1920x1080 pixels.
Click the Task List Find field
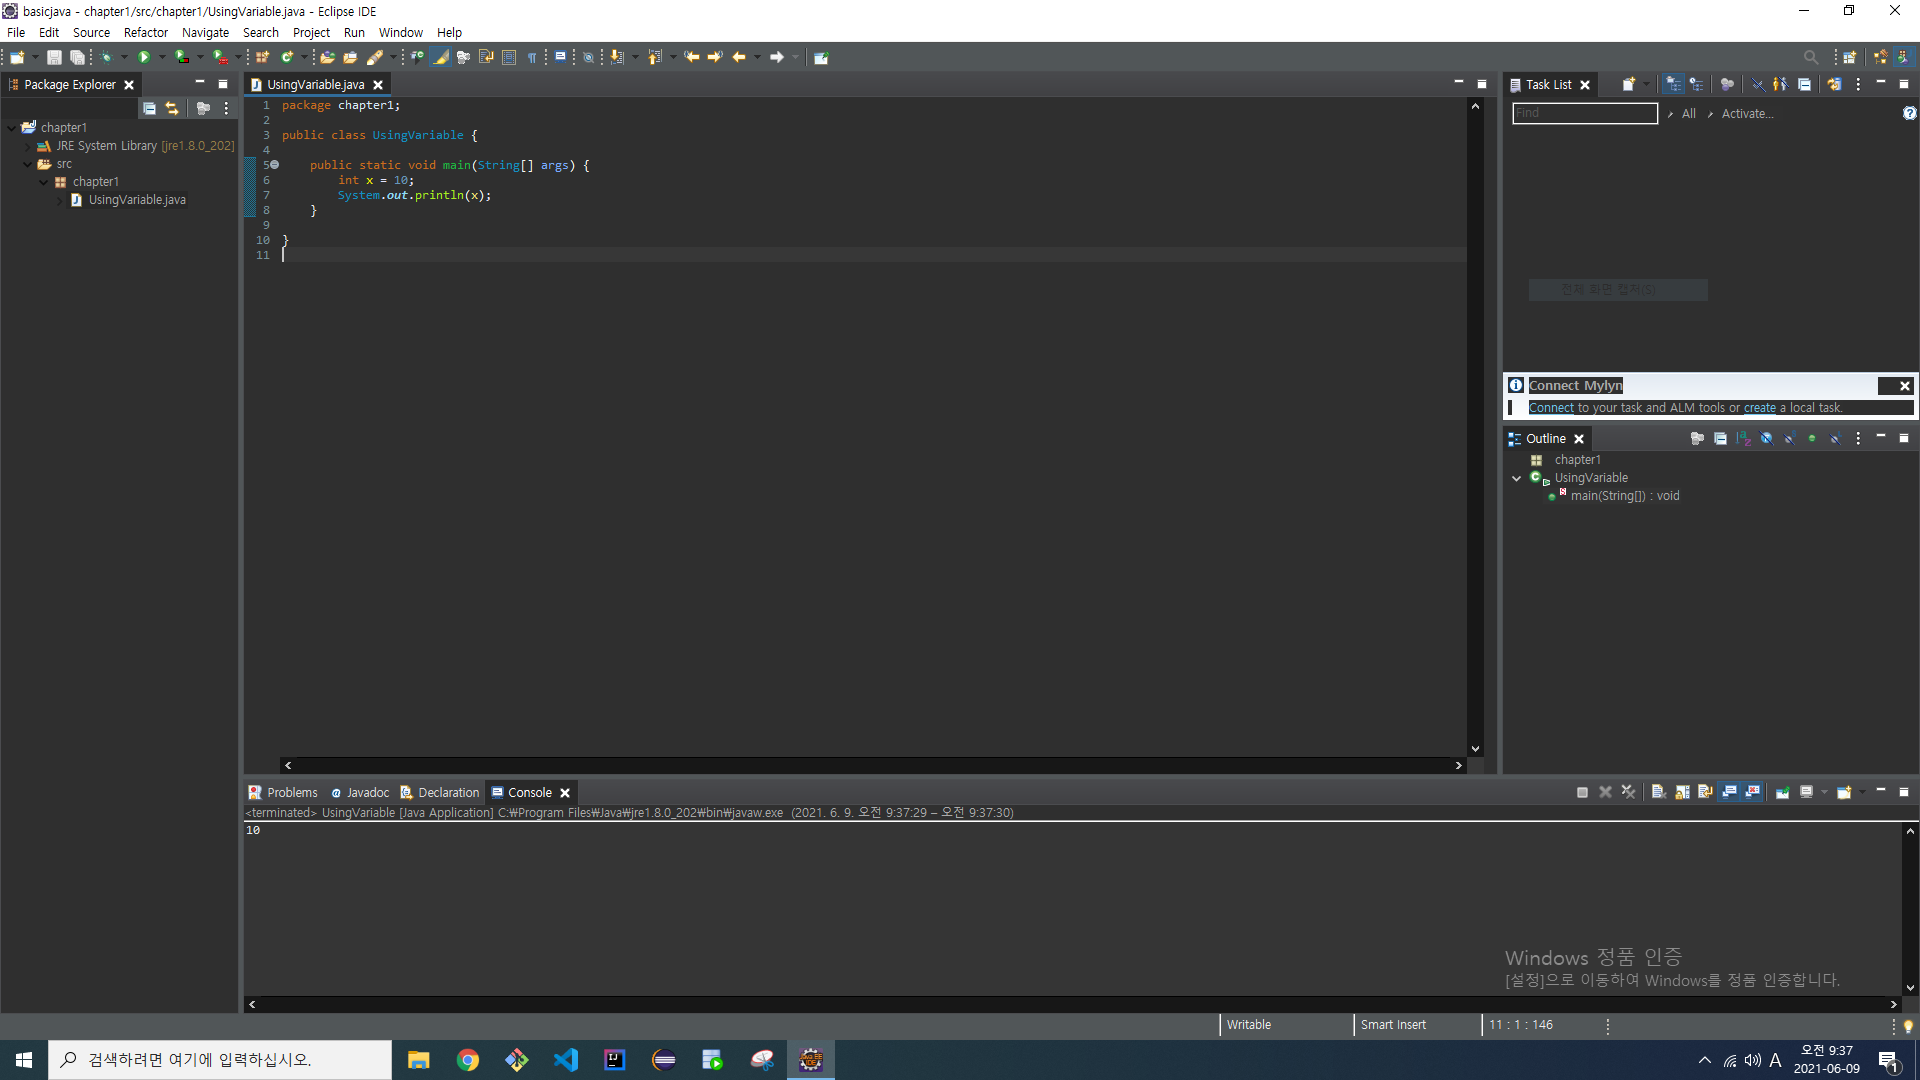click(x=1584, y=114)
